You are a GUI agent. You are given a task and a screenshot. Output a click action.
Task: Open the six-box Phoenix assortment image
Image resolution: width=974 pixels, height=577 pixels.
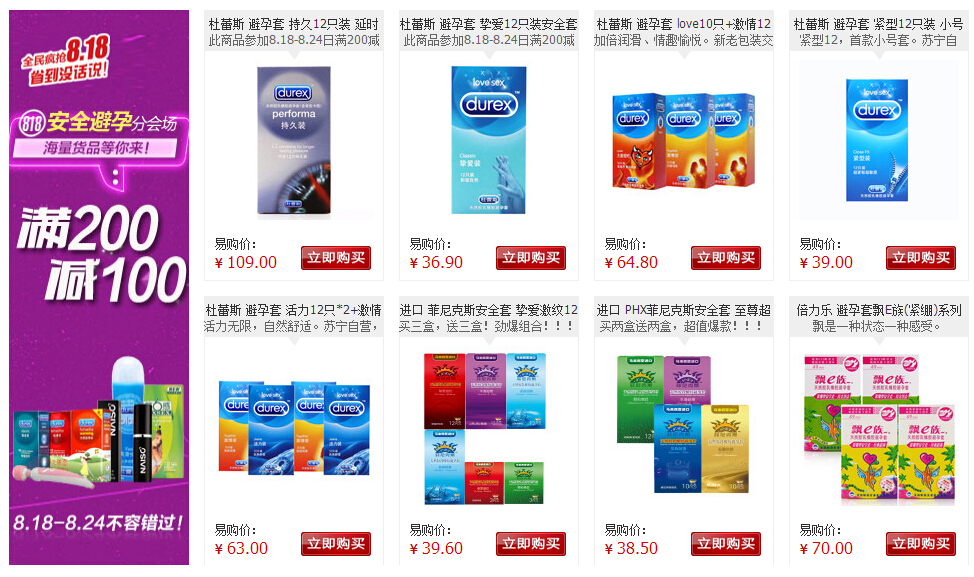485,429
